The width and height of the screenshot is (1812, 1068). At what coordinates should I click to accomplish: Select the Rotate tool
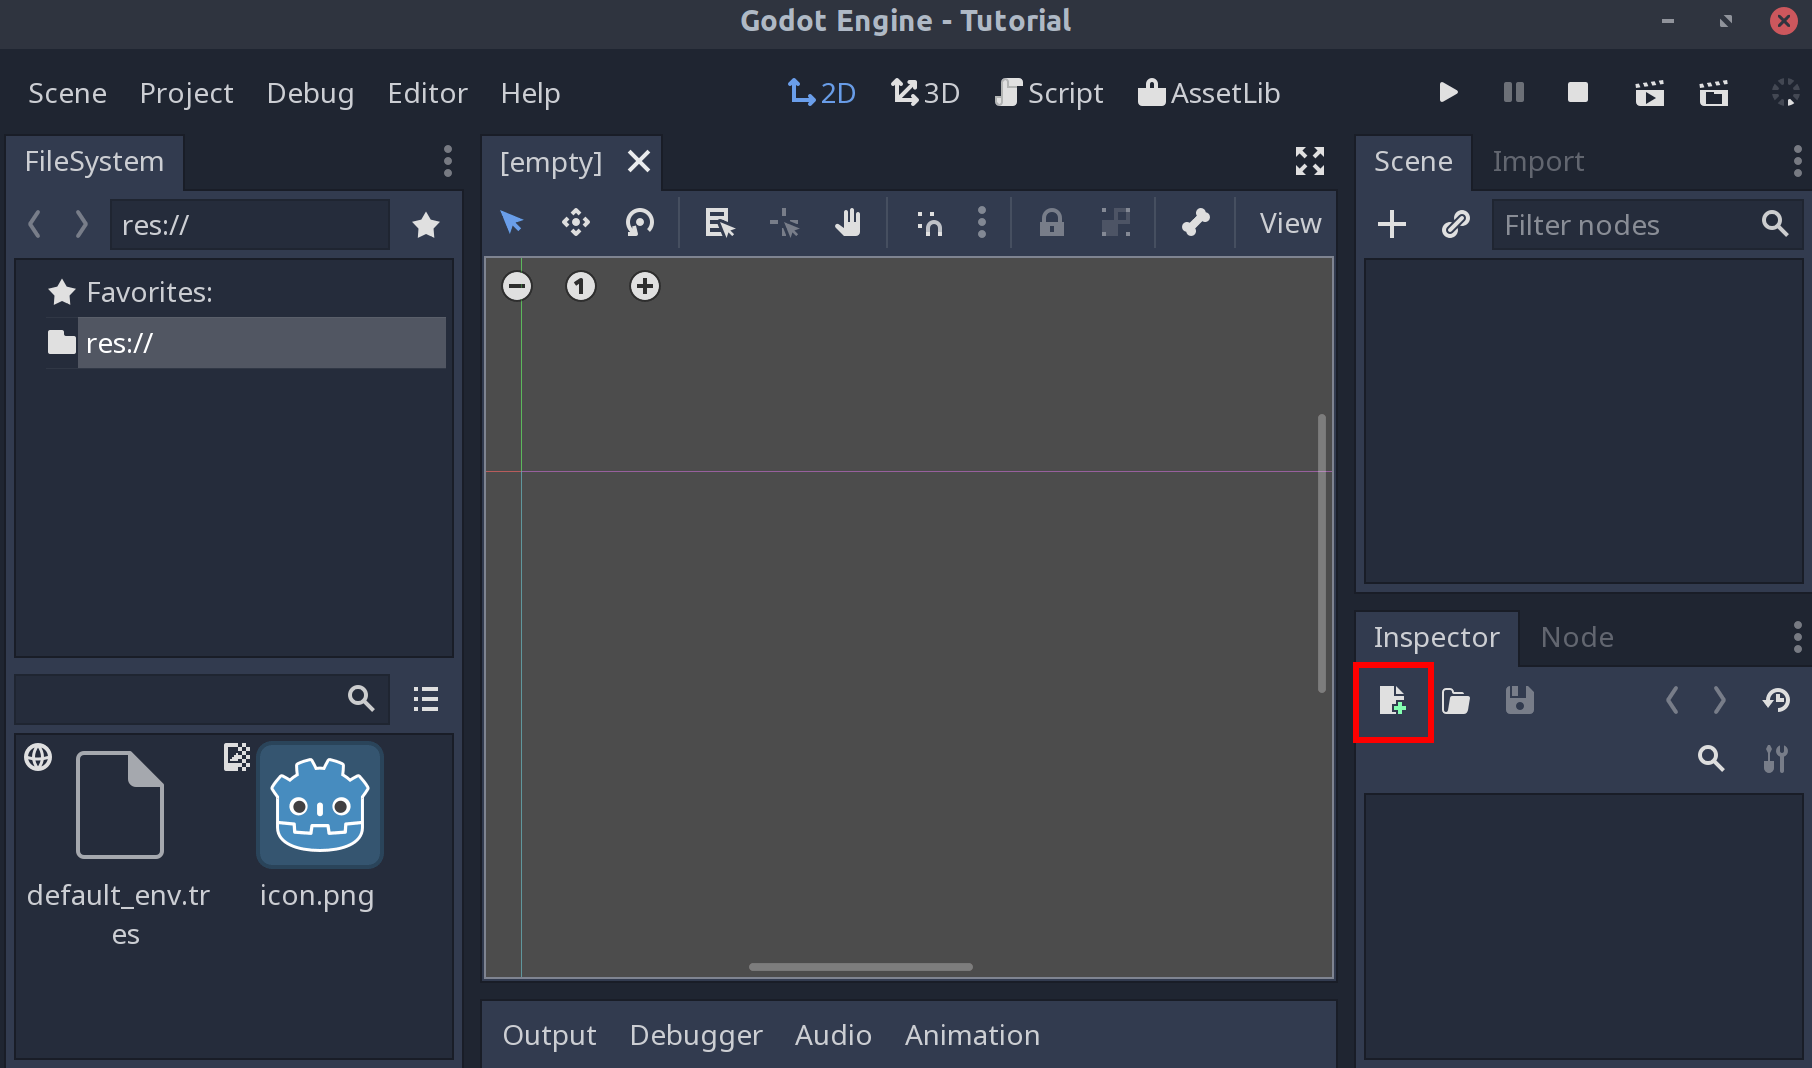click(x=639, y=223)
